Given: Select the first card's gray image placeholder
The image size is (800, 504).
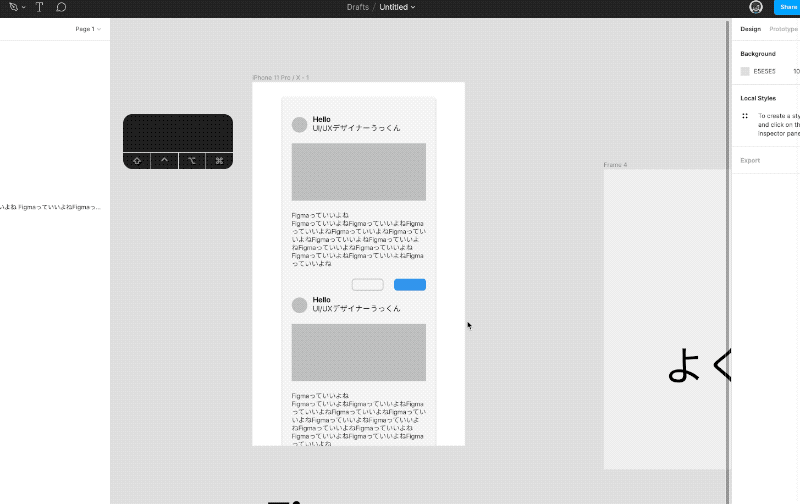Looking at the screenshot, I should [x=359, y=172].
